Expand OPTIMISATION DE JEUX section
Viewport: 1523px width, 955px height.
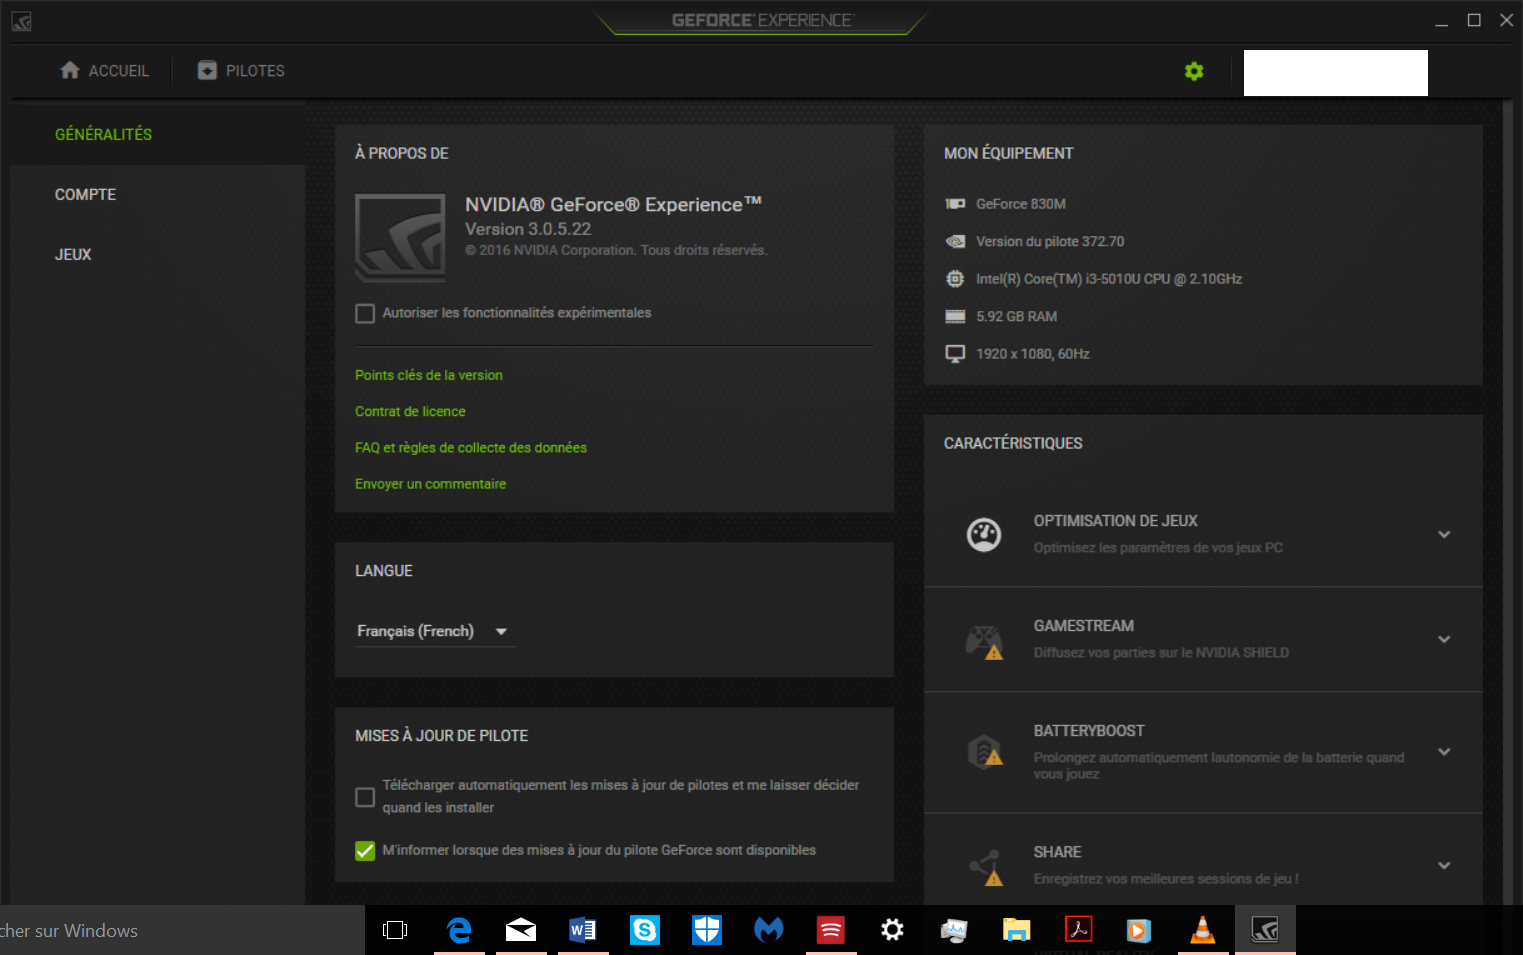point(1444,534)
